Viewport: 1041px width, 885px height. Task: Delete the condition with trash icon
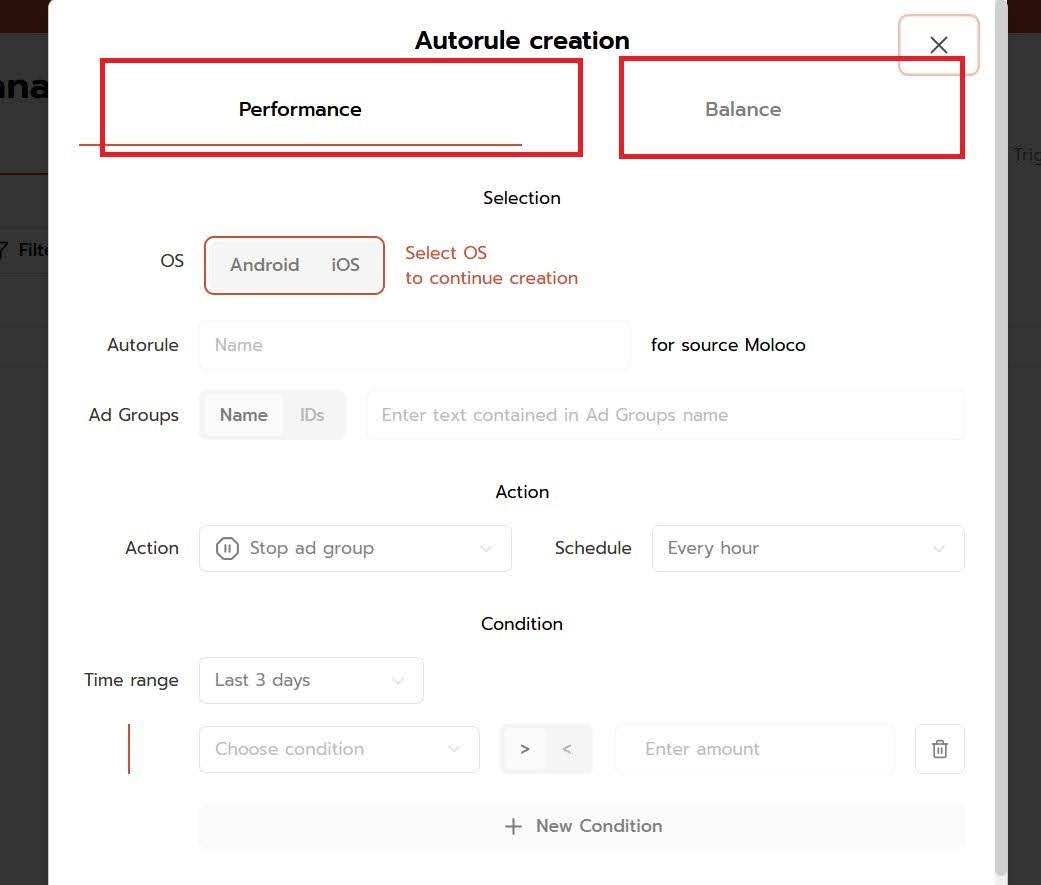coord(939,749)
